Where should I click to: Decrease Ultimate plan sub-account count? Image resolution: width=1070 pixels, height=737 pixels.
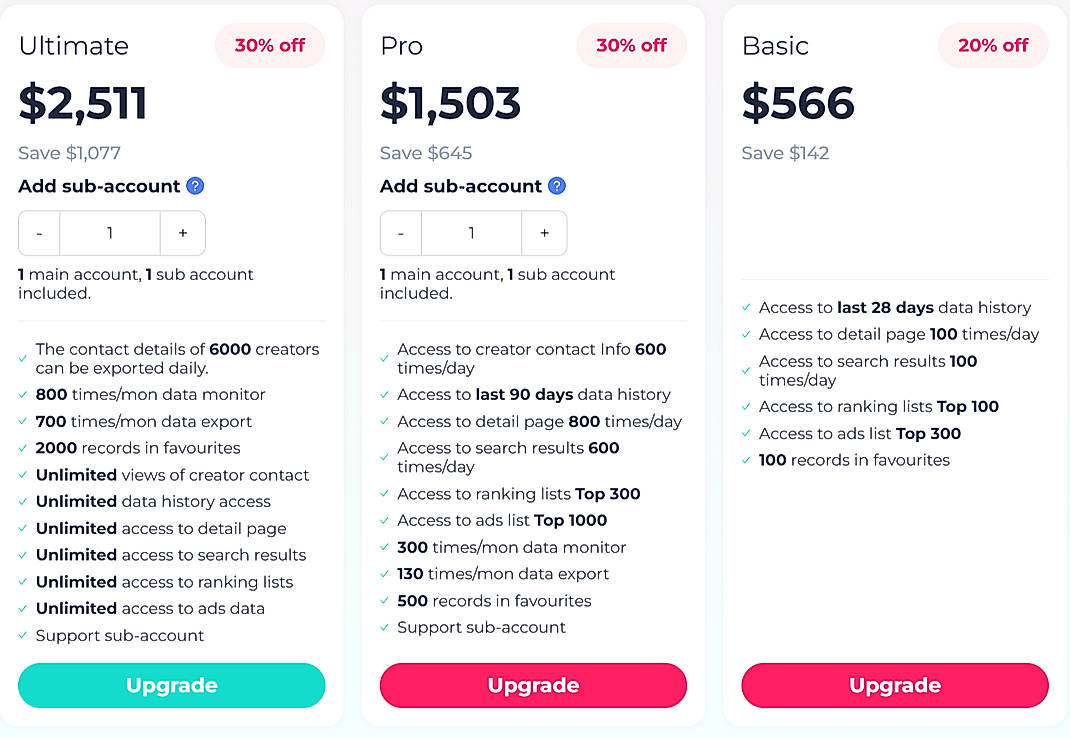[39, 233]
